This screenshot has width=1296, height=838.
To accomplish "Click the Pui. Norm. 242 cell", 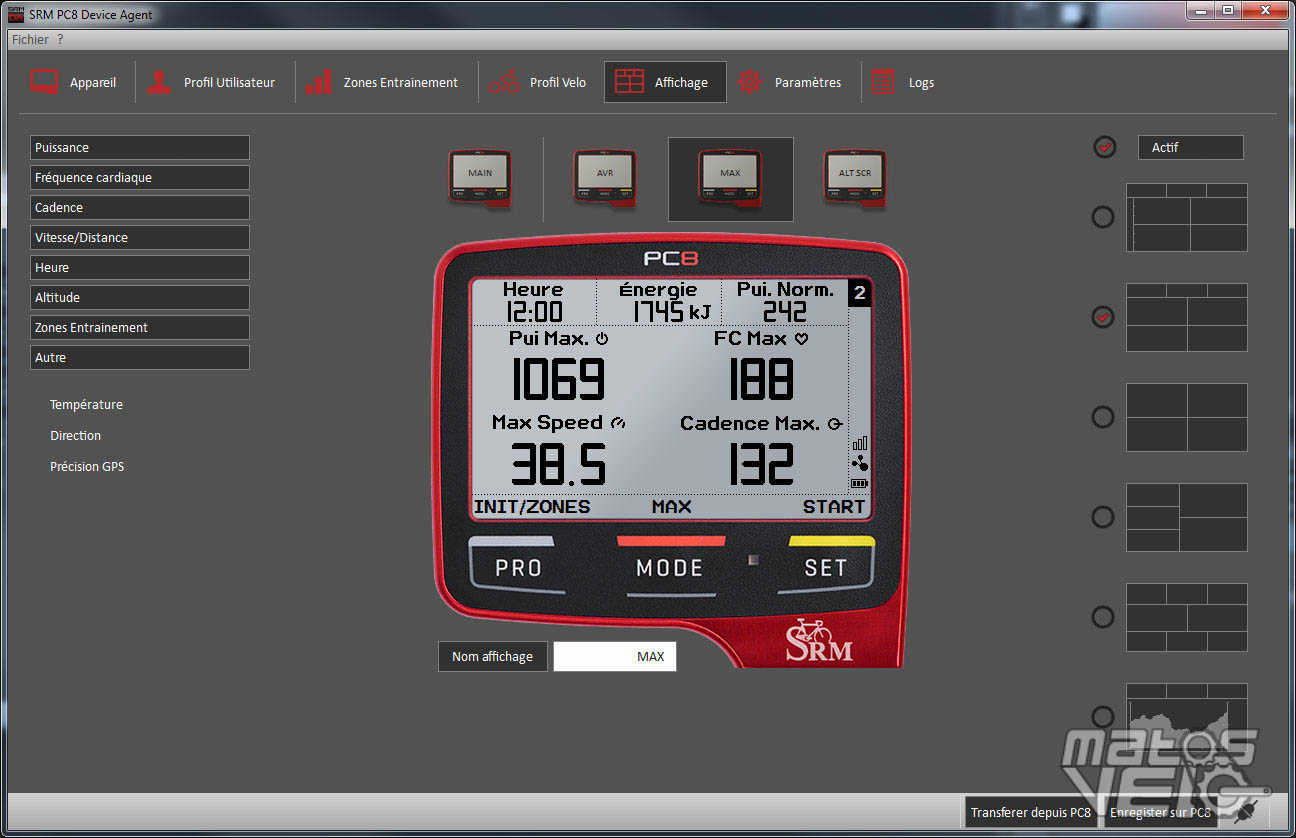I will pos(785,301).
